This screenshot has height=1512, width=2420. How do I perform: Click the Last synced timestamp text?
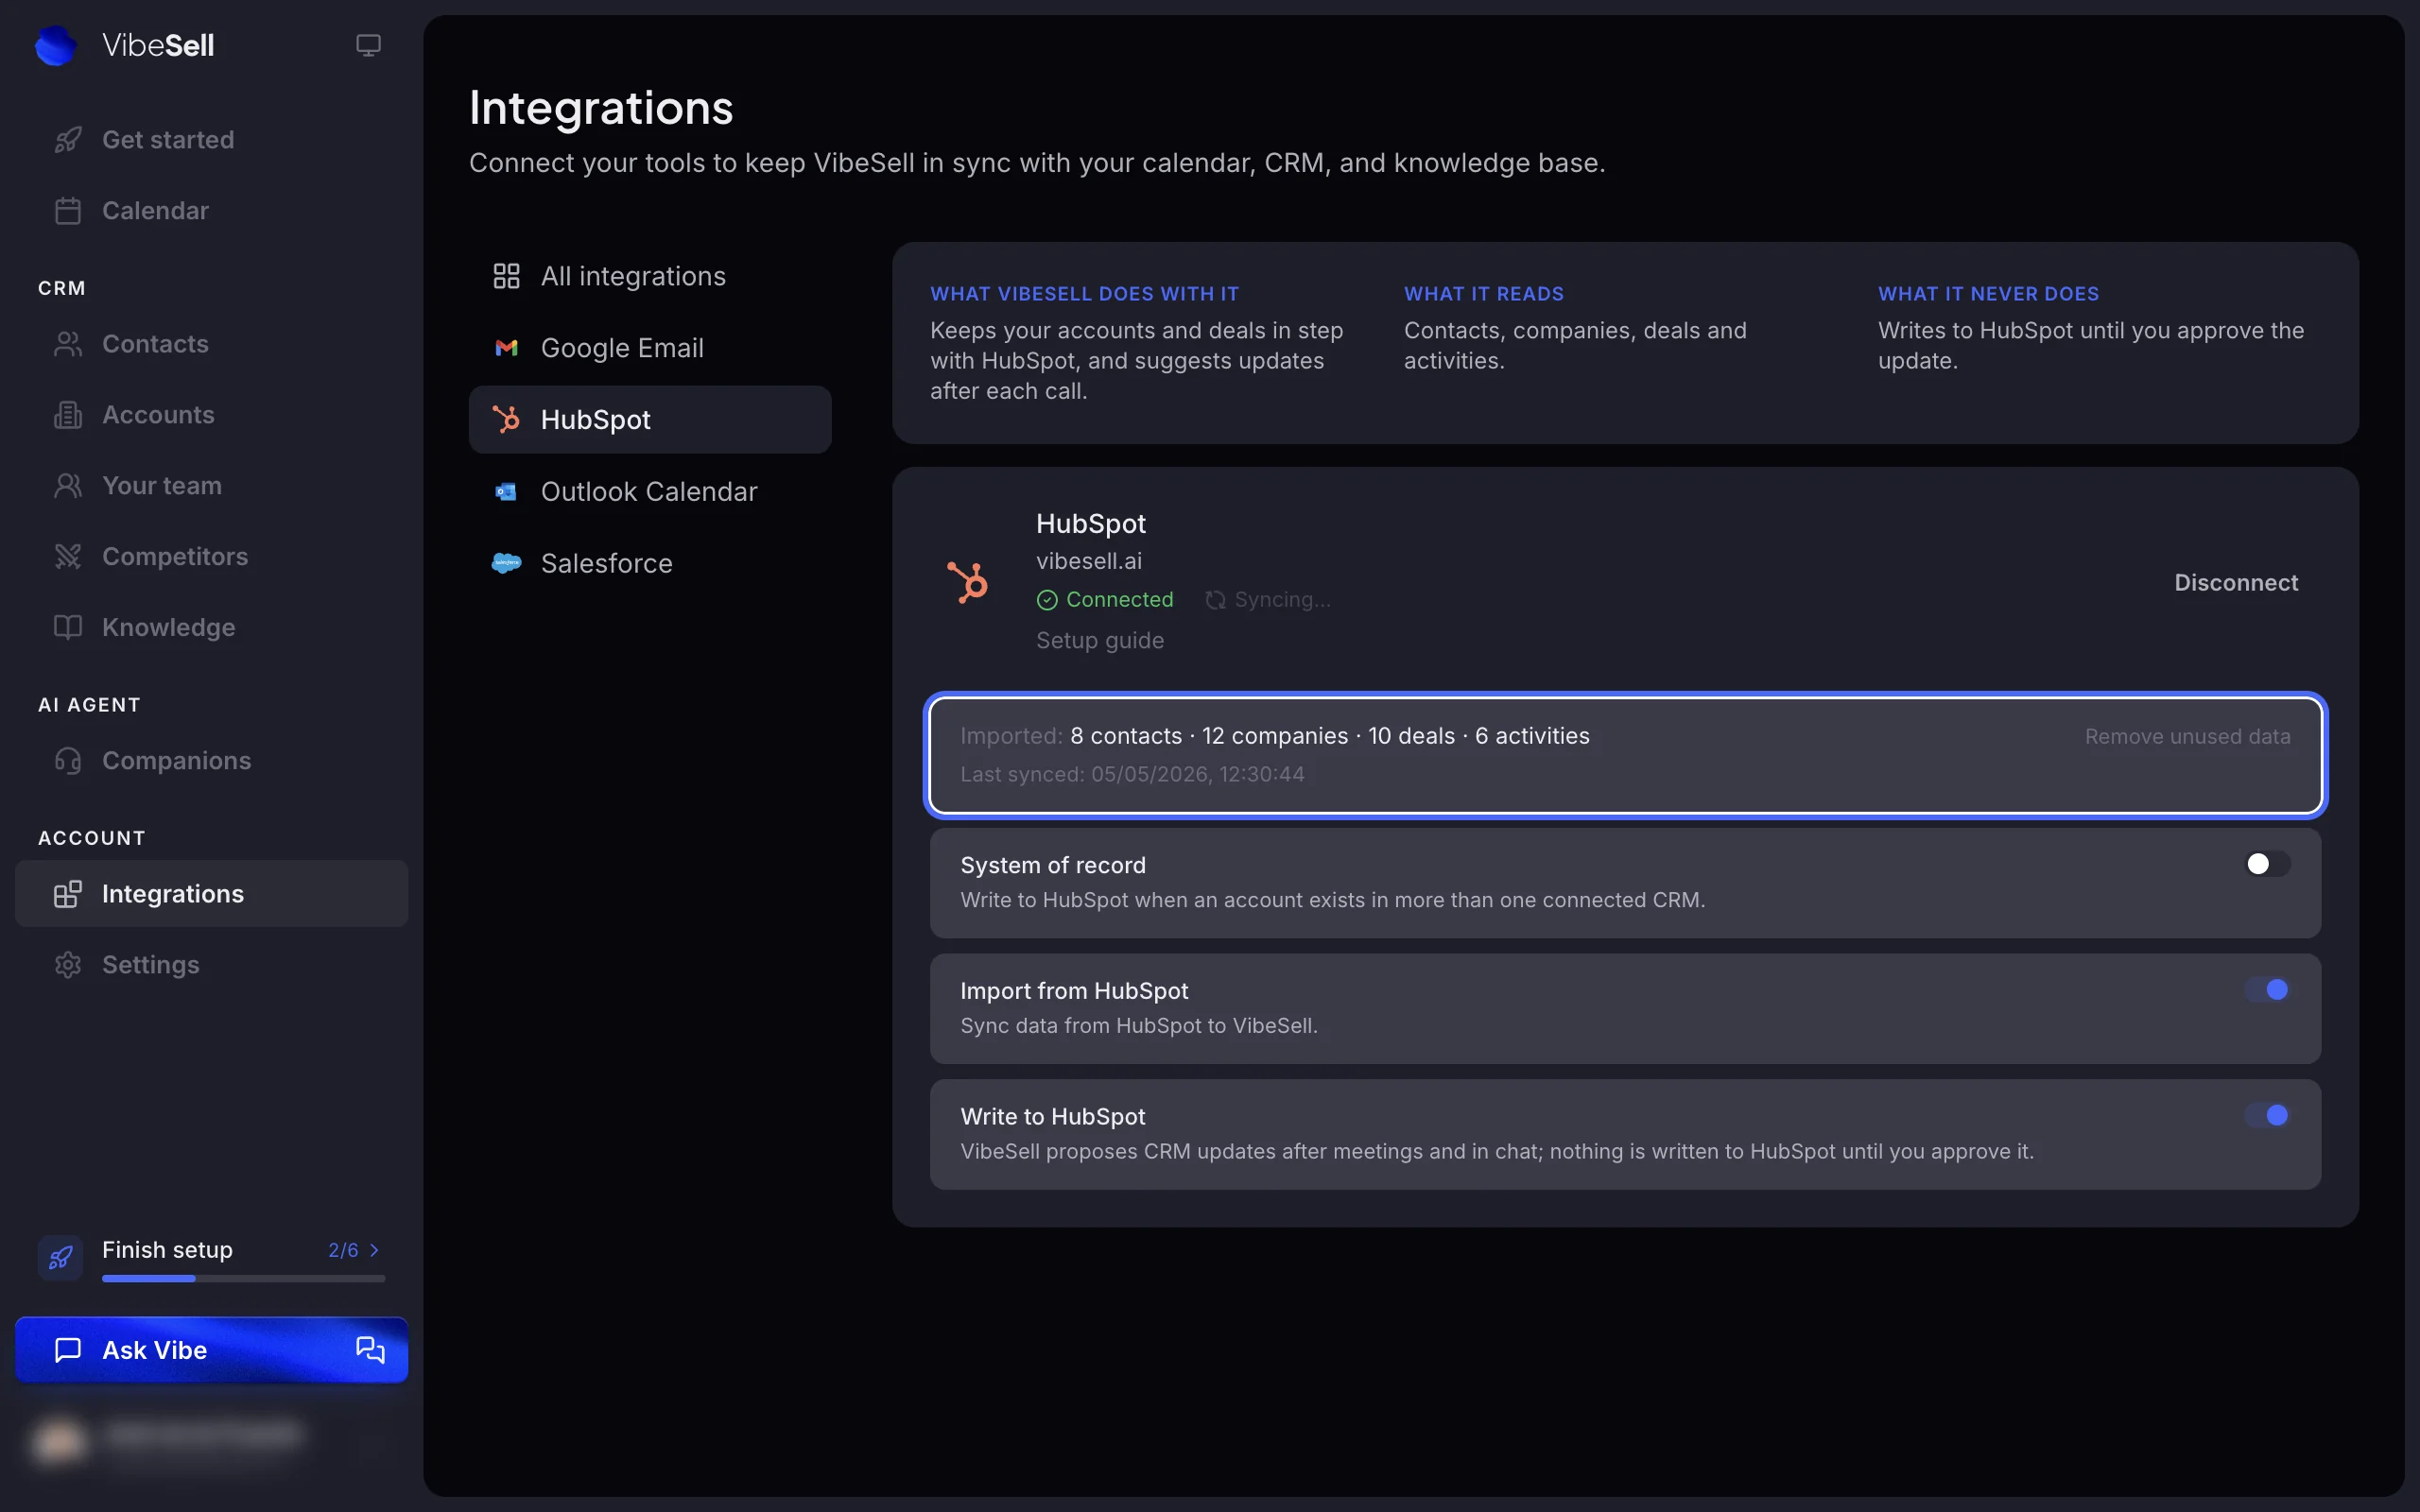tap(1132, 775)
